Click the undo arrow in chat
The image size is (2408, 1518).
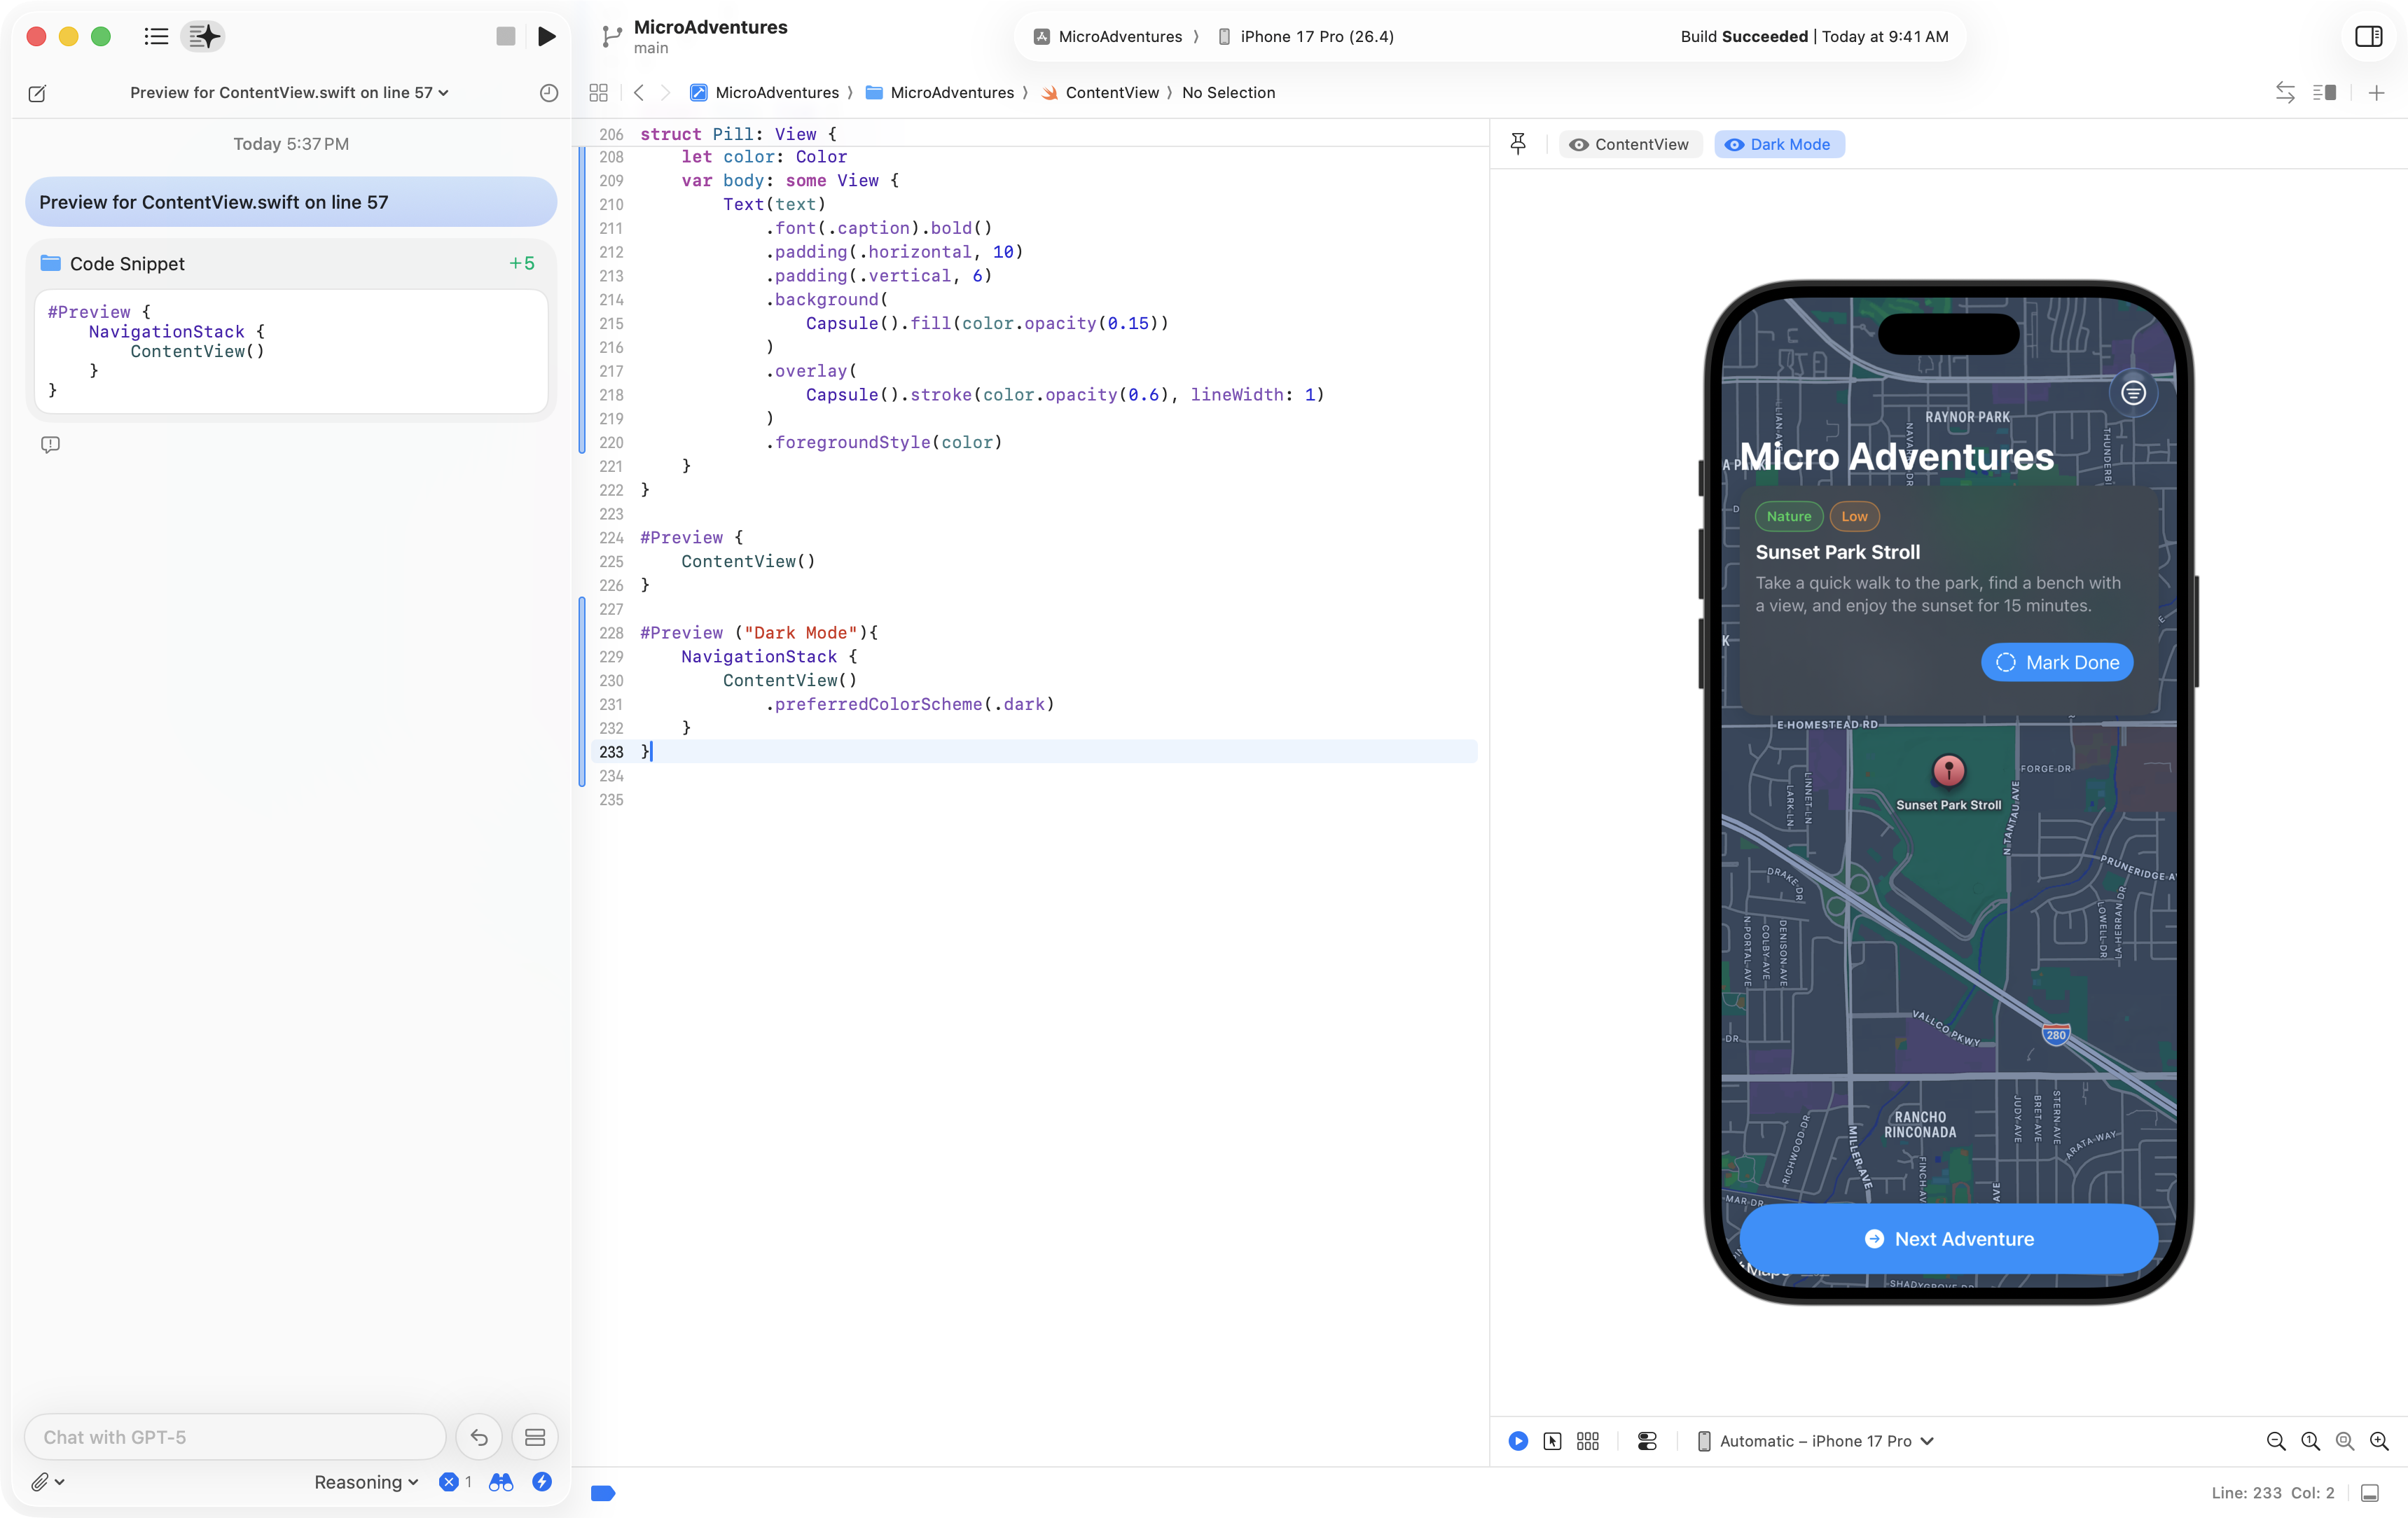(x=479, y=1437)
